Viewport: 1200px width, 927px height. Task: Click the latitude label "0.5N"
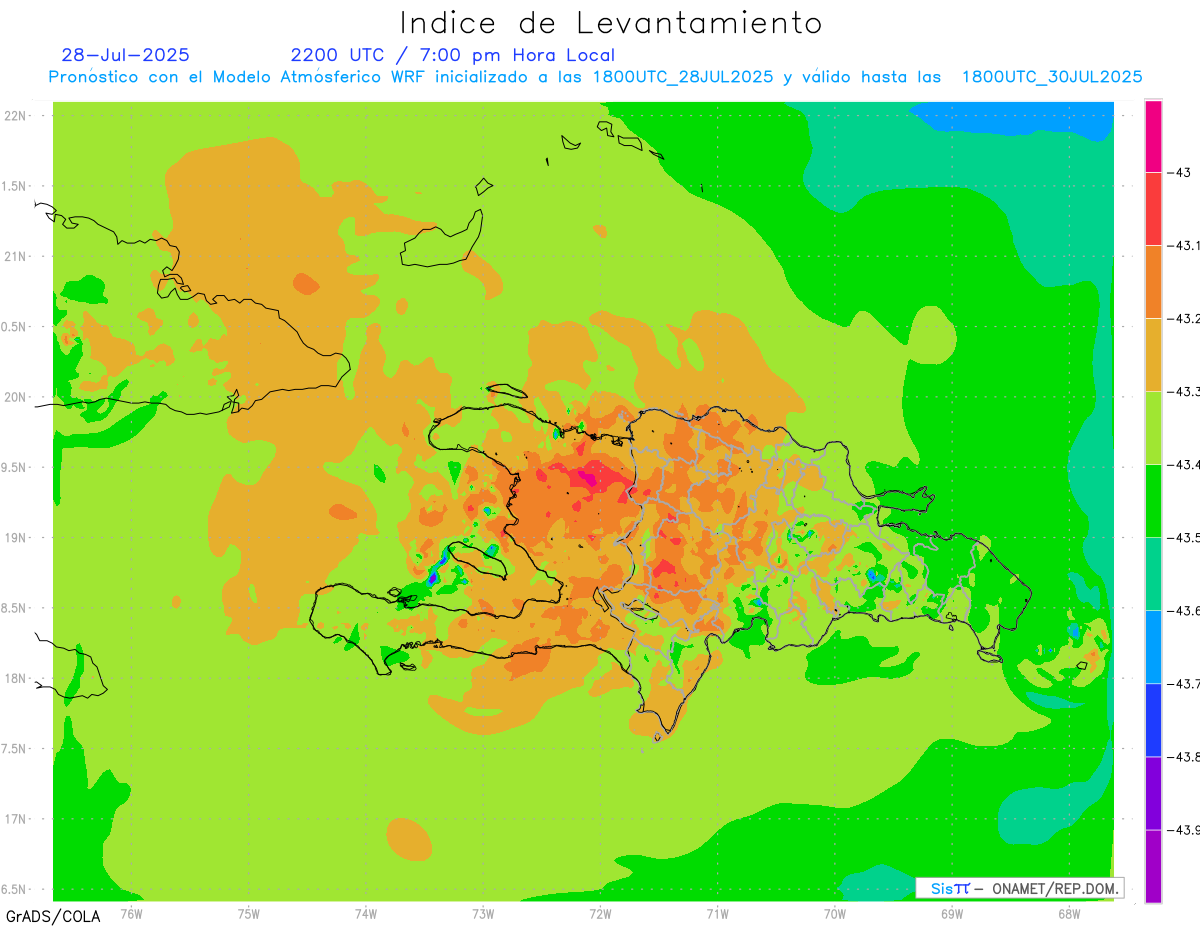coord(14,327)
